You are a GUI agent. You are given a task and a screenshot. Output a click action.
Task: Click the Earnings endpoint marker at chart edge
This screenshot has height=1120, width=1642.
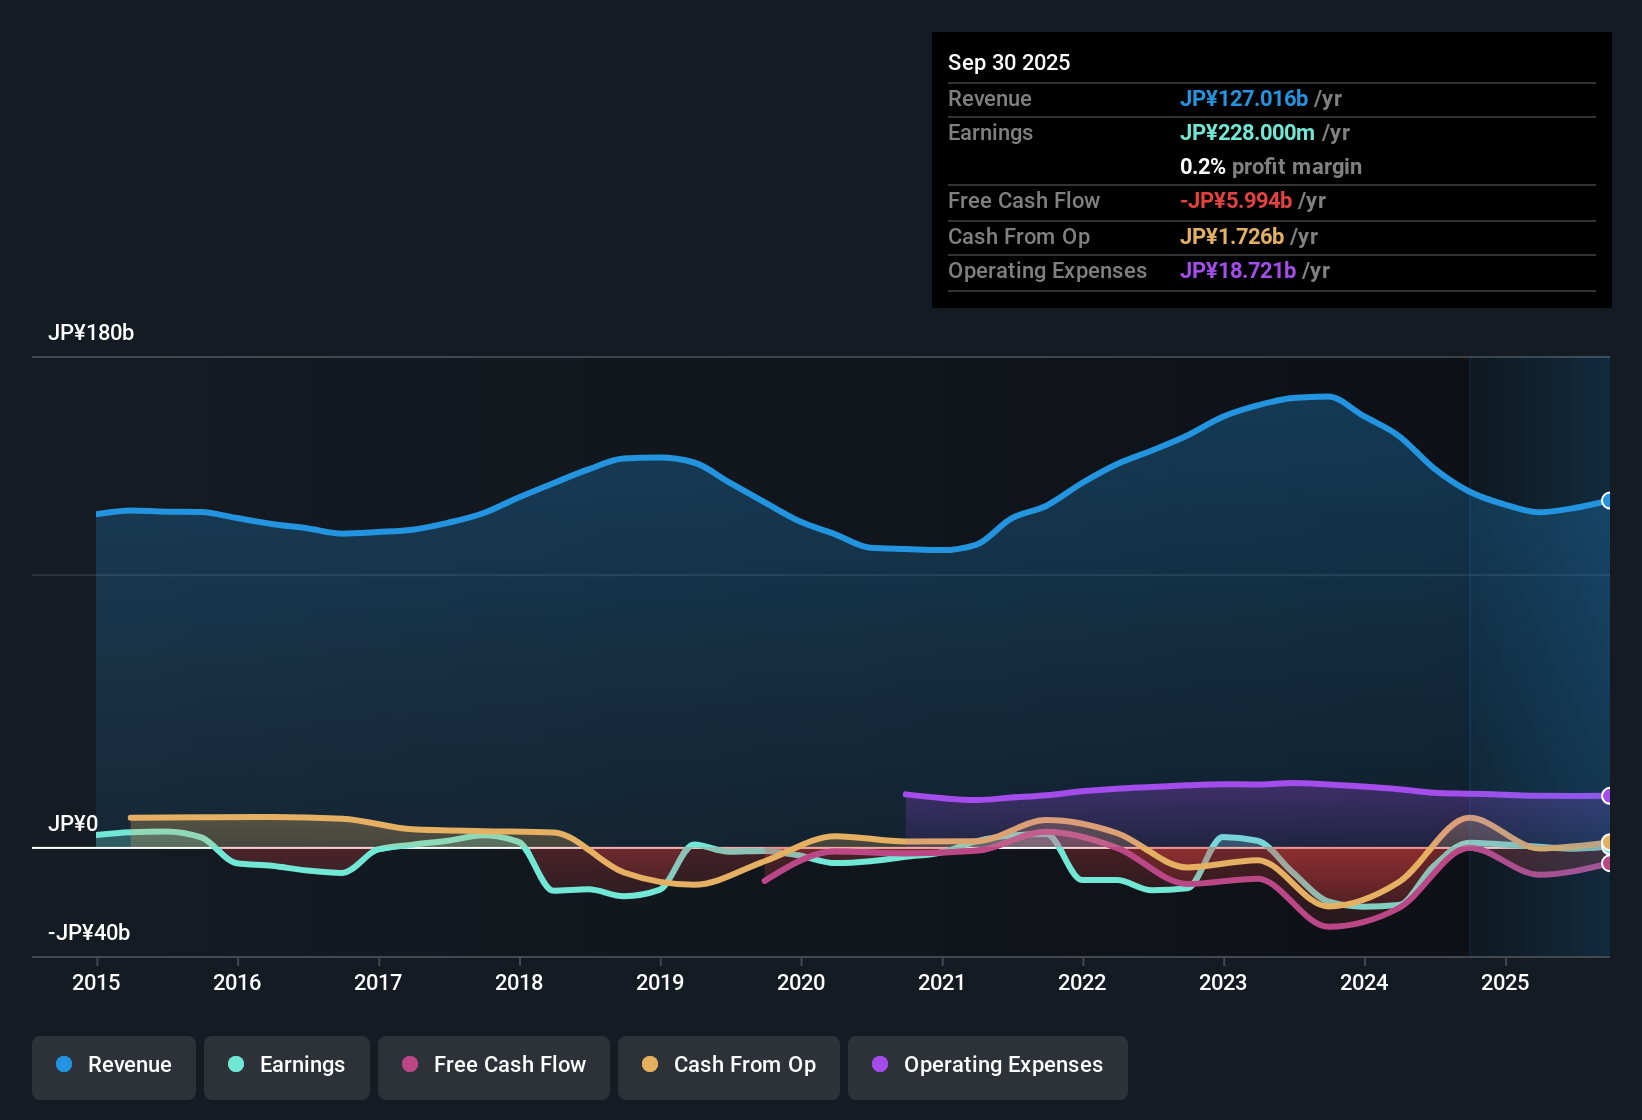[x=1607, y=850]
